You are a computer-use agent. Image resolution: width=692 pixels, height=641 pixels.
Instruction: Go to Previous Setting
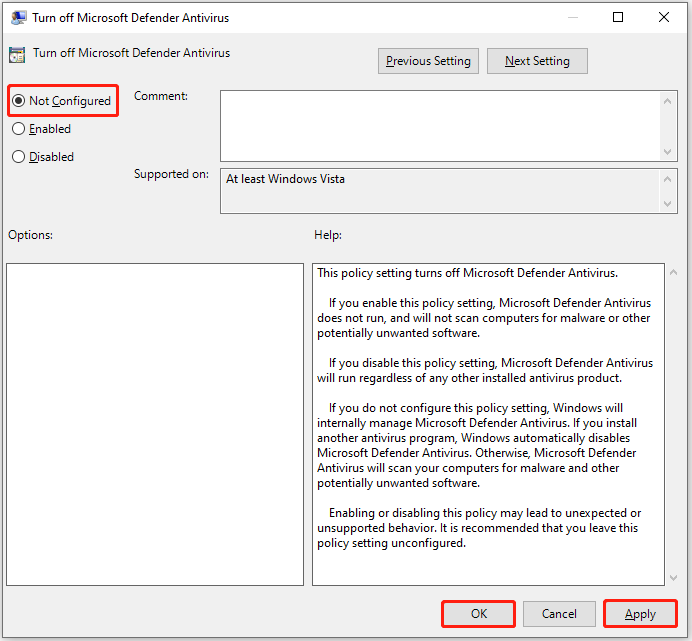[428, 61]
